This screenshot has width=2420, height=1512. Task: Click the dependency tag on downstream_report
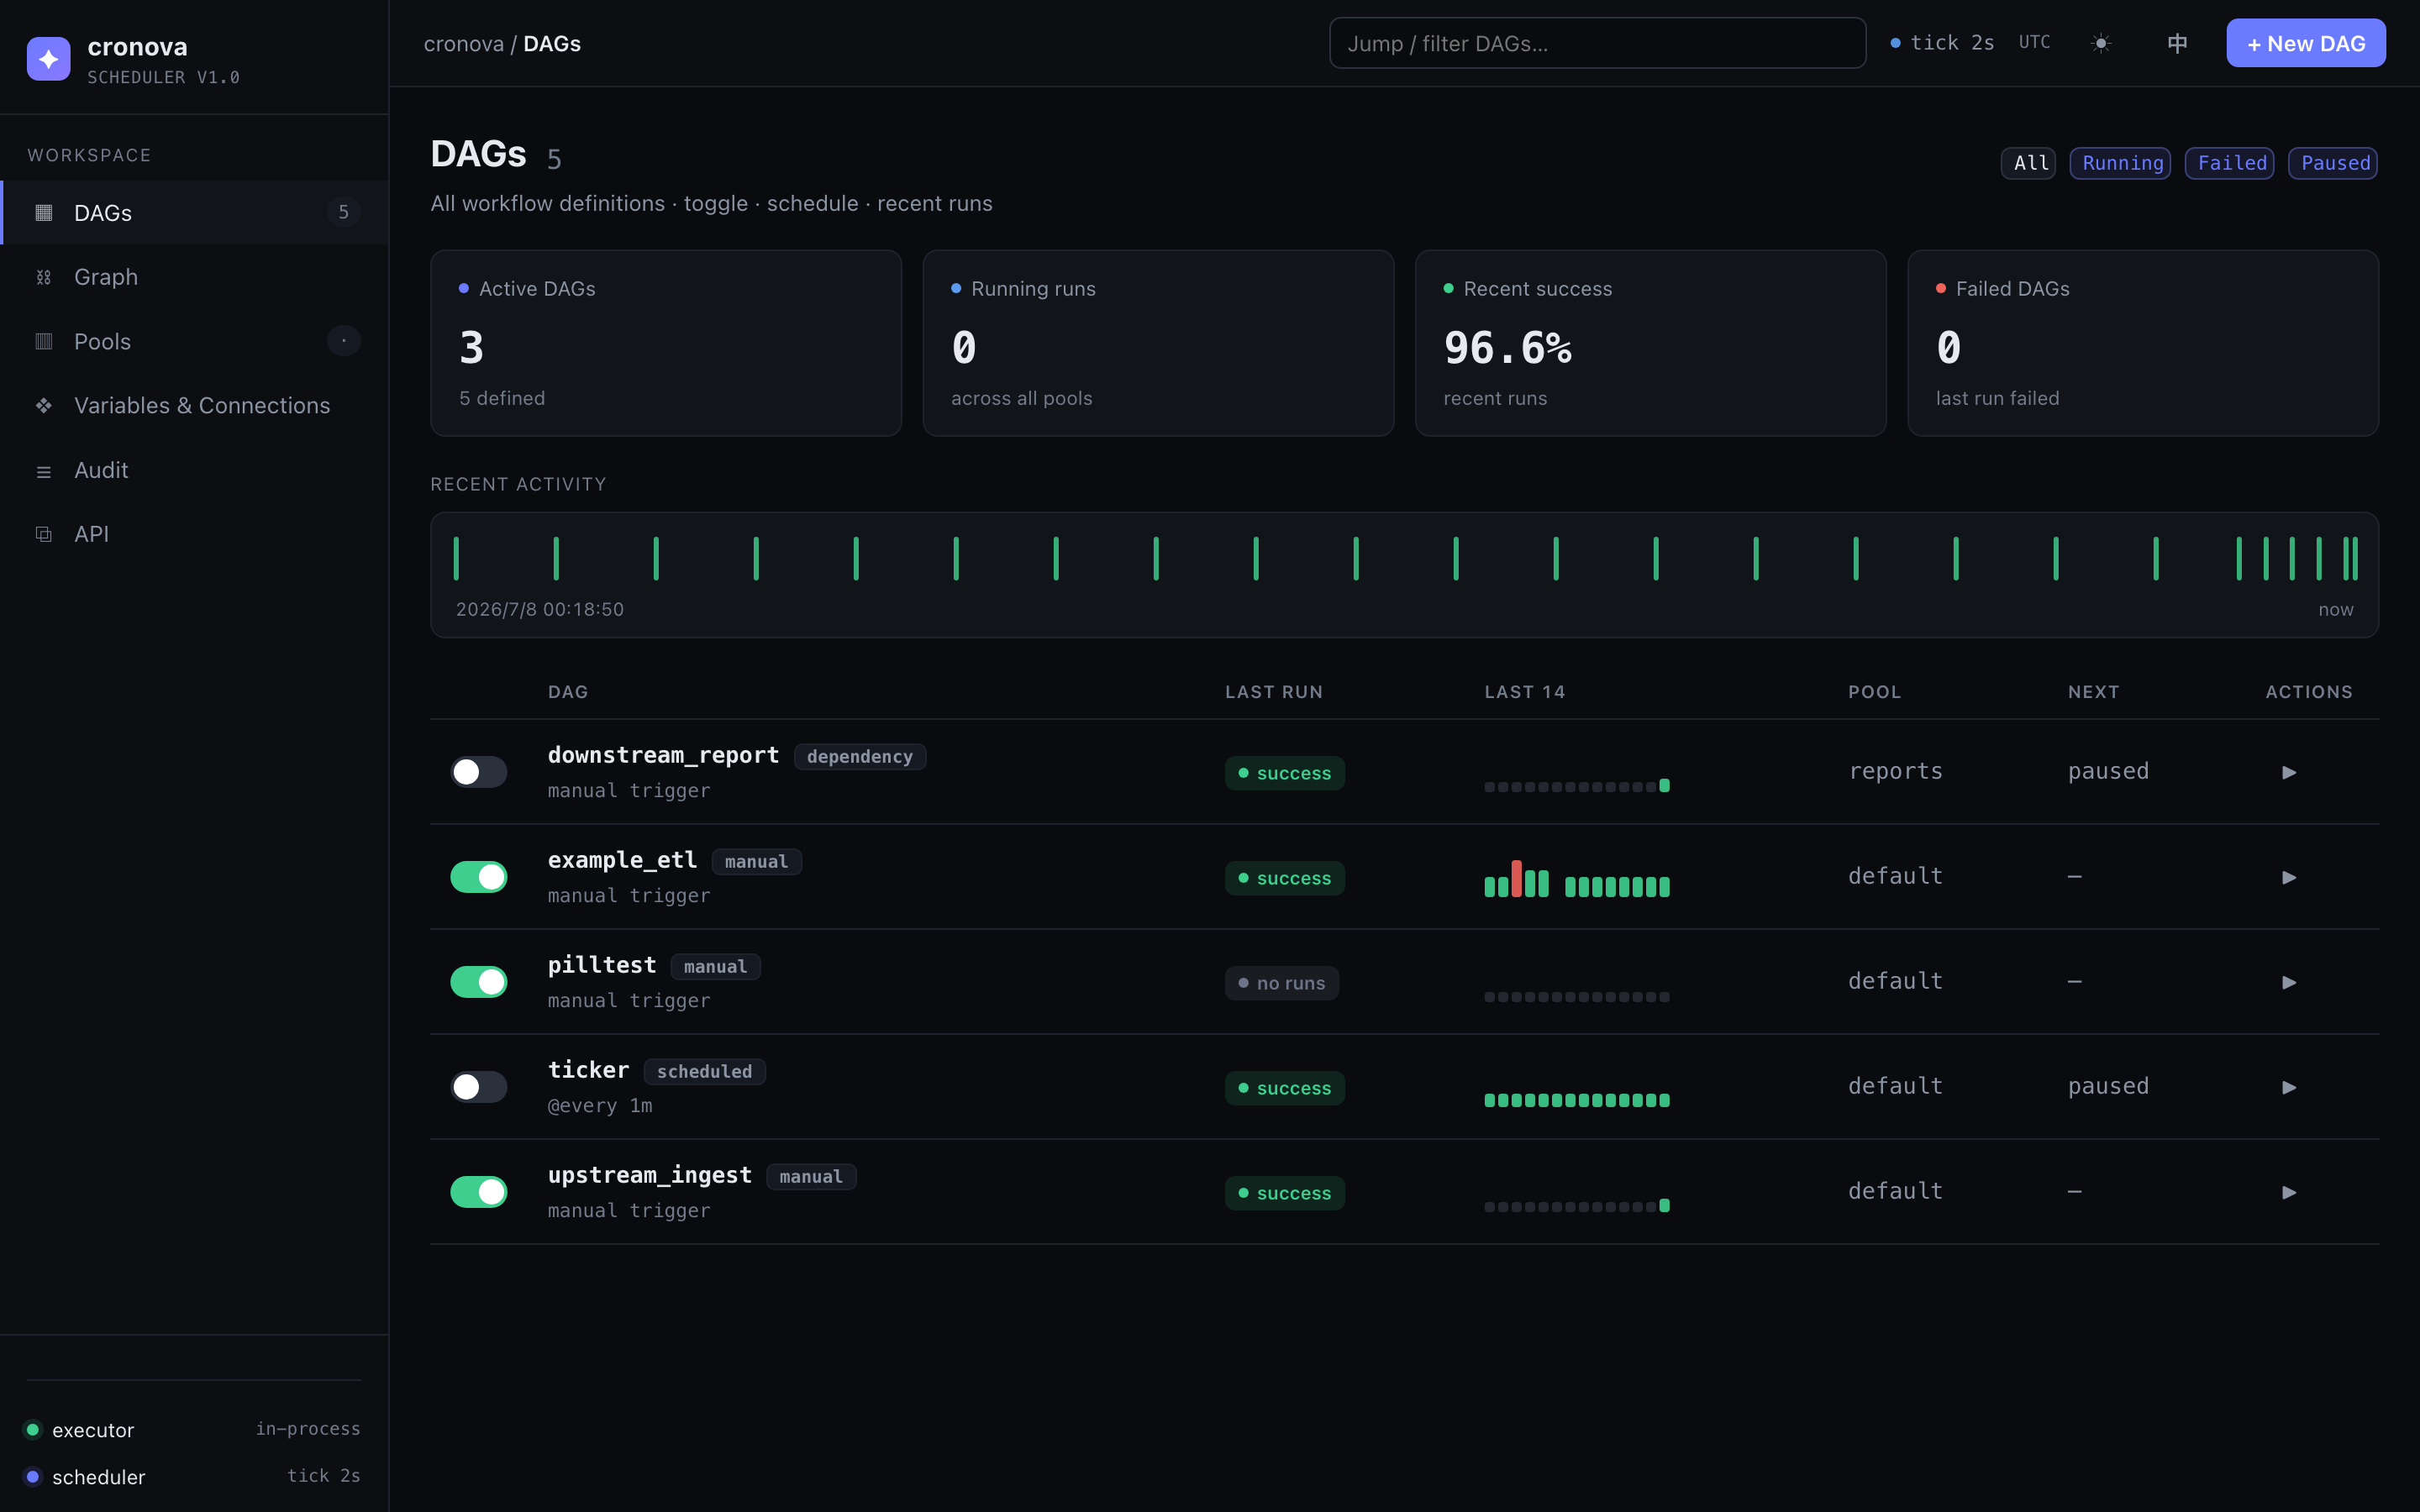click(x=860, y=757)
